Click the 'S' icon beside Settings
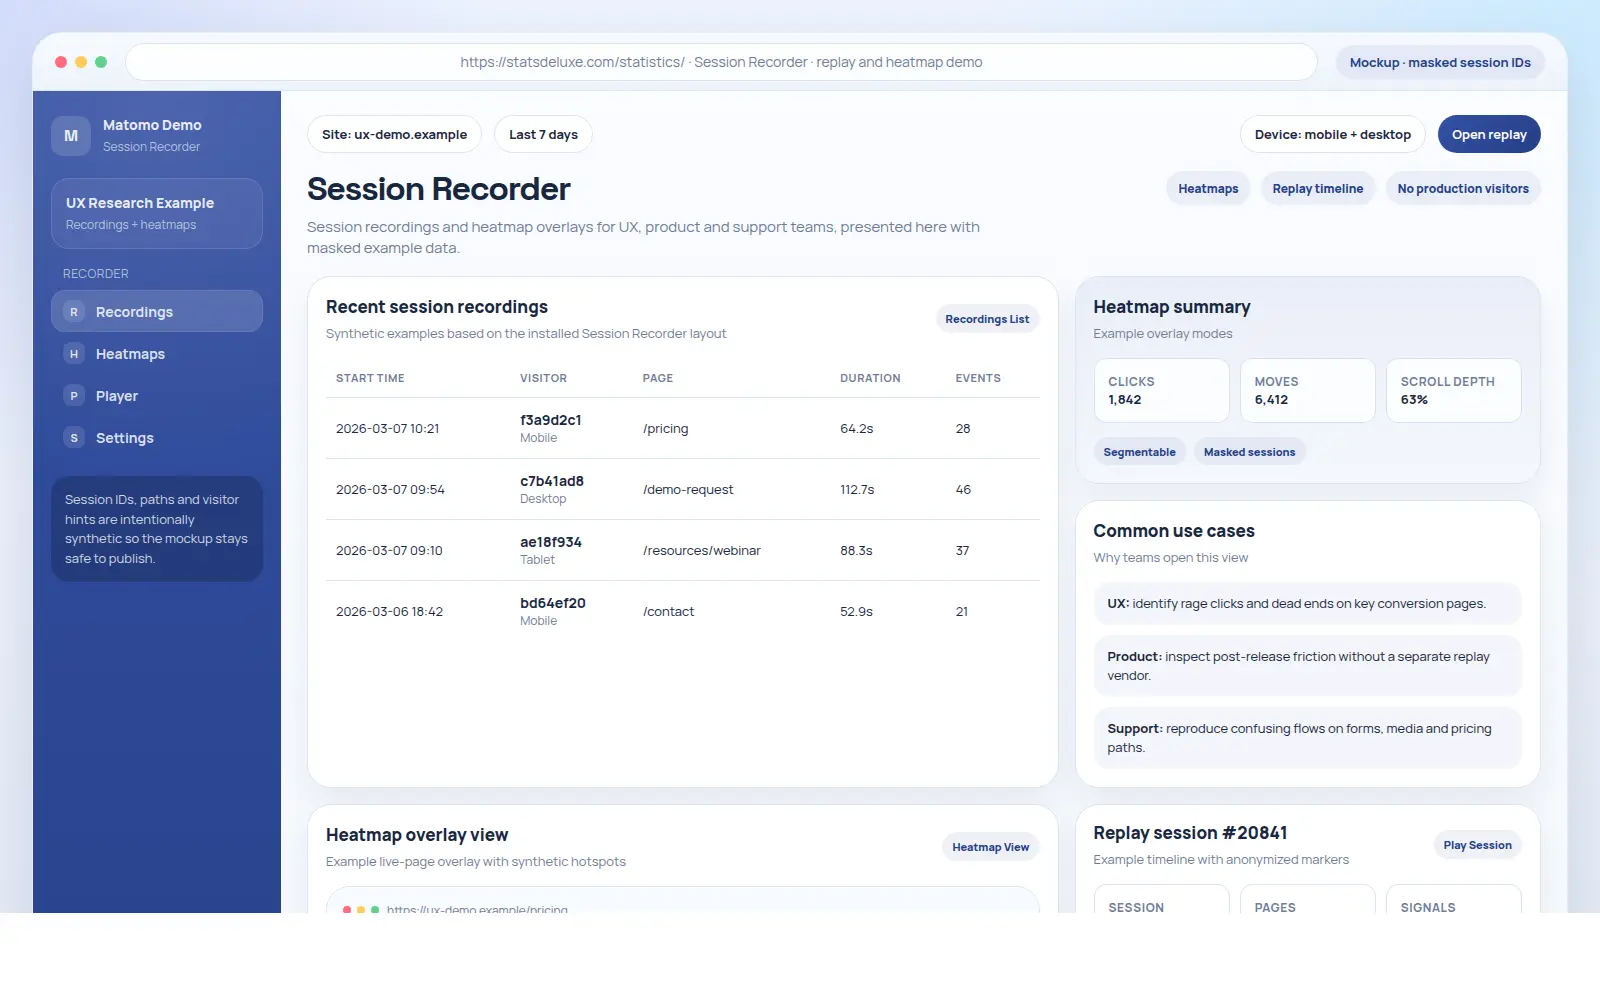This screenshot has width=1600, height=1000. [x=74, y=438]
